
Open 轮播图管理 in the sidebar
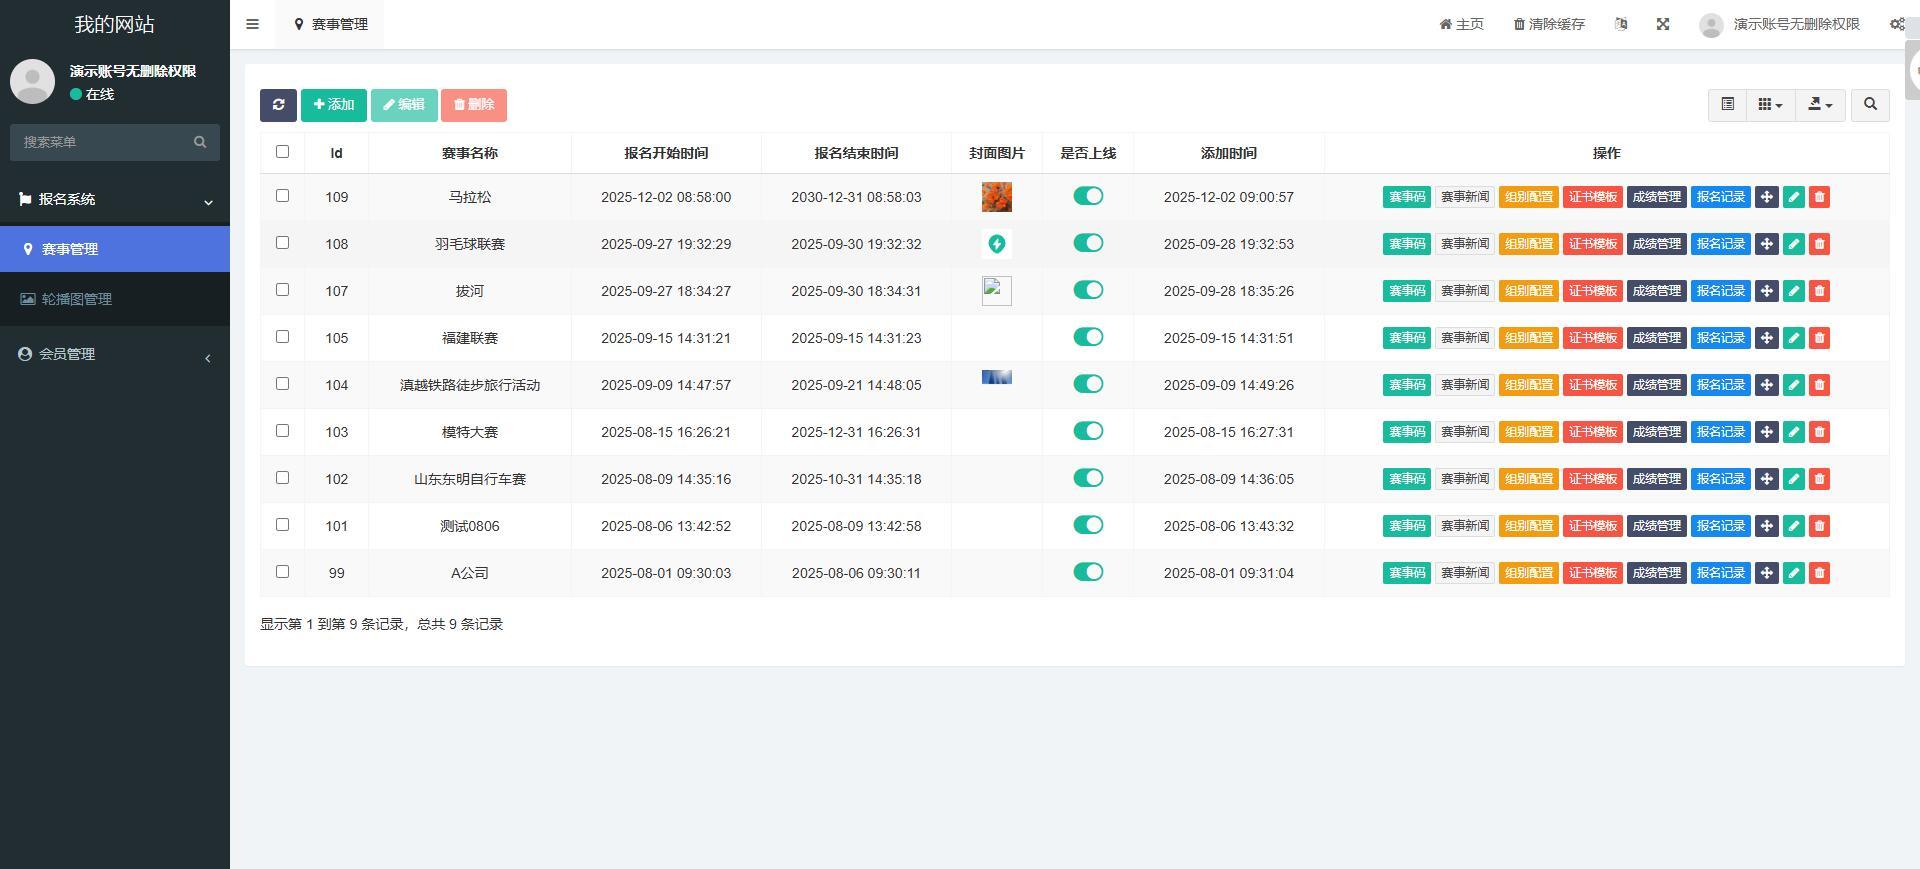click(76, 299)
